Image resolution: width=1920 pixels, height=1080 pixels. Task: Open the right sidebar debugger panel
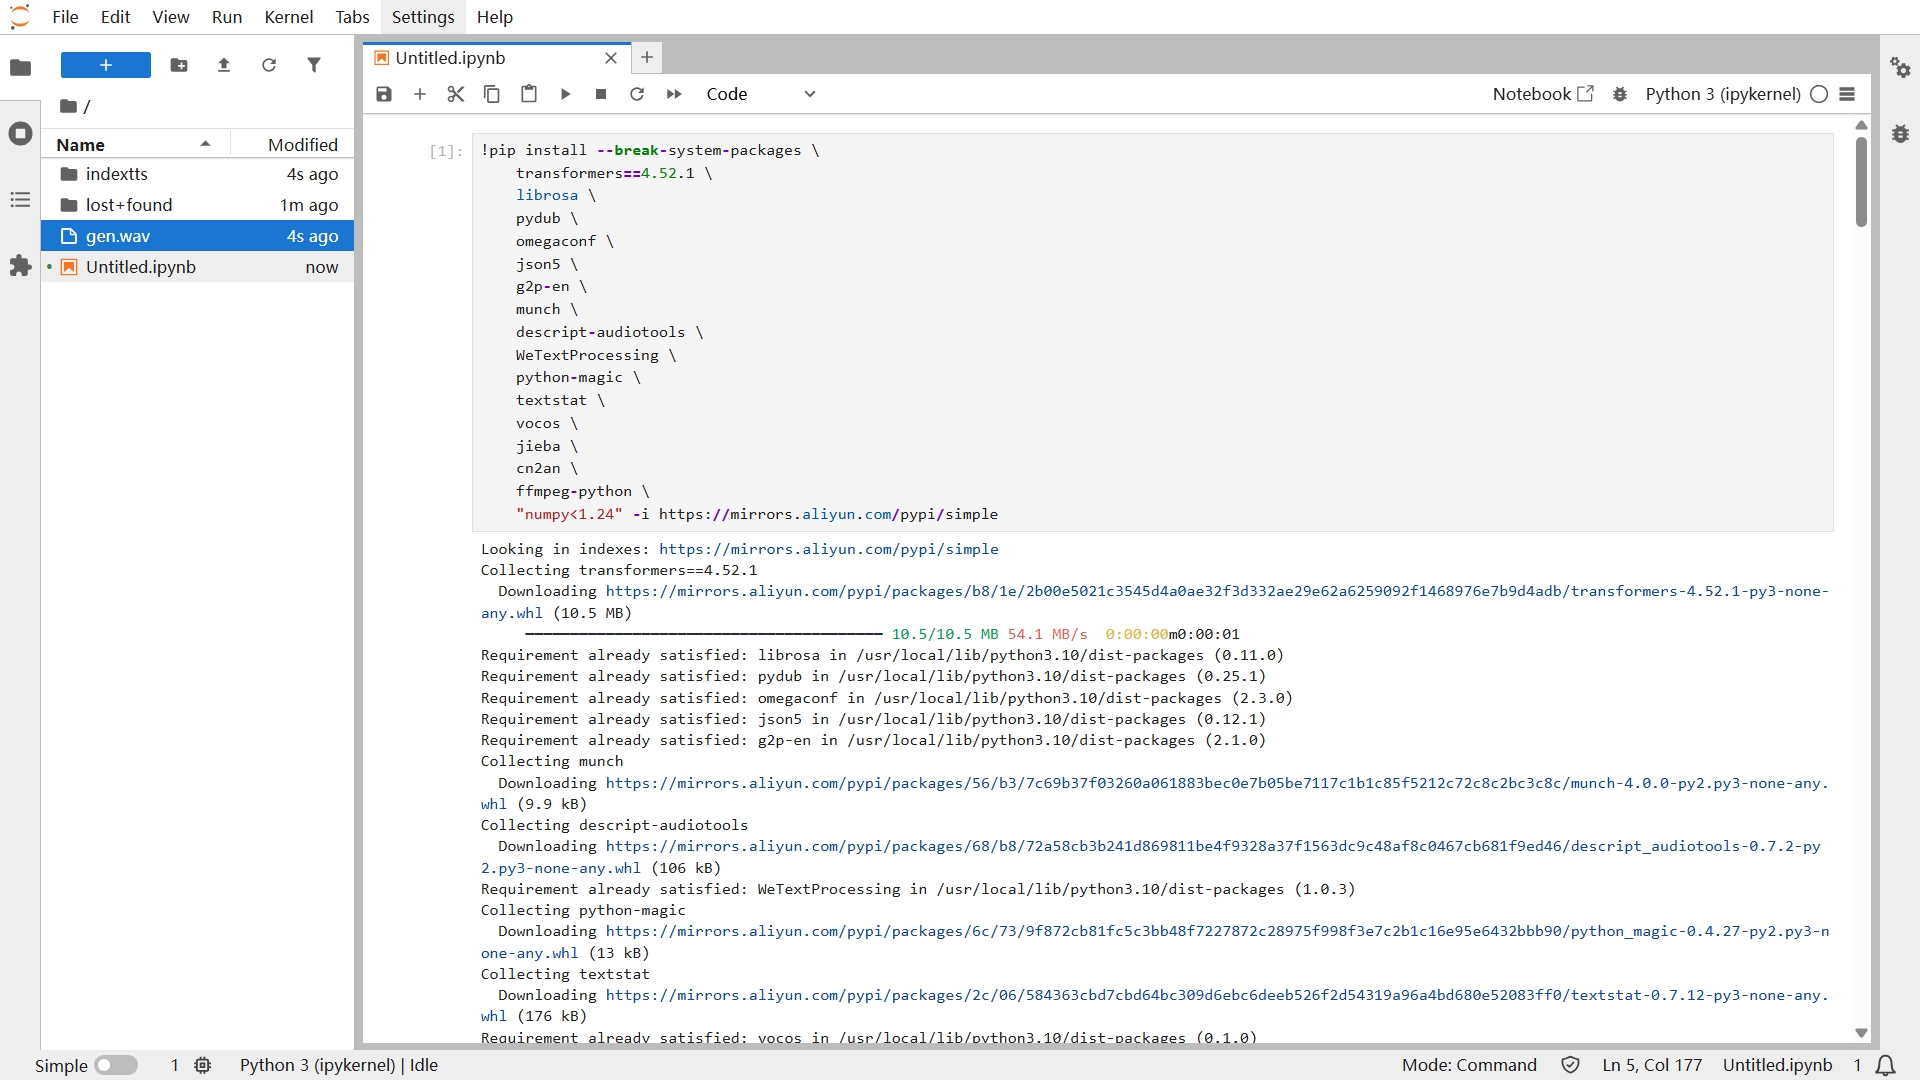pyautogui.click(x=1900, y=133)
